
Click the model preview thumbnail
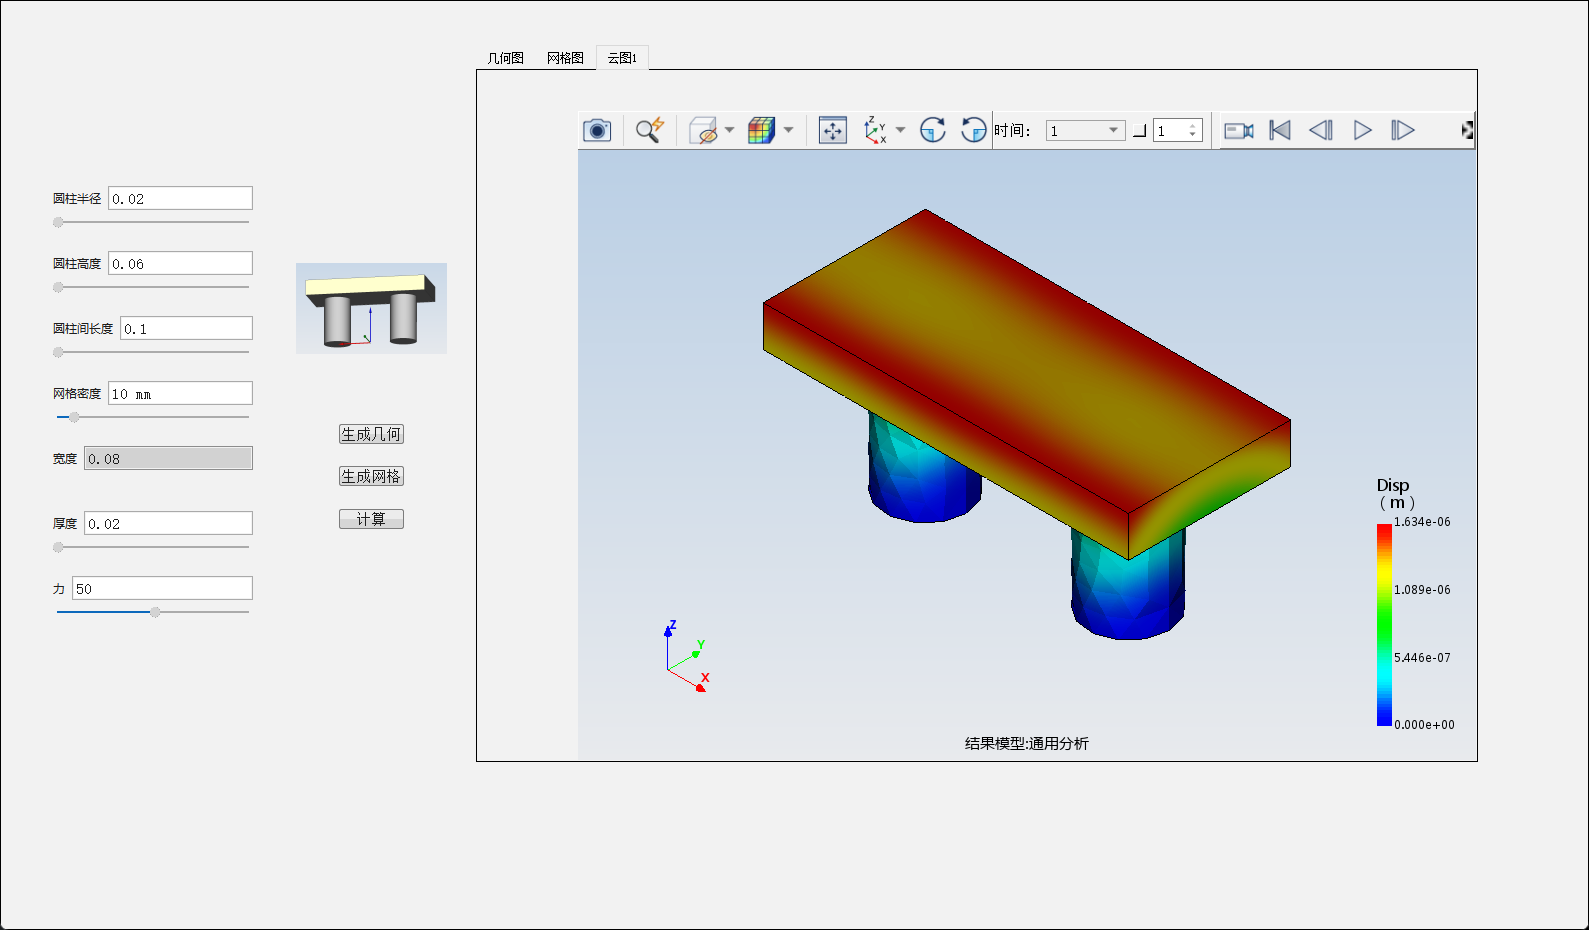[371, 308]
